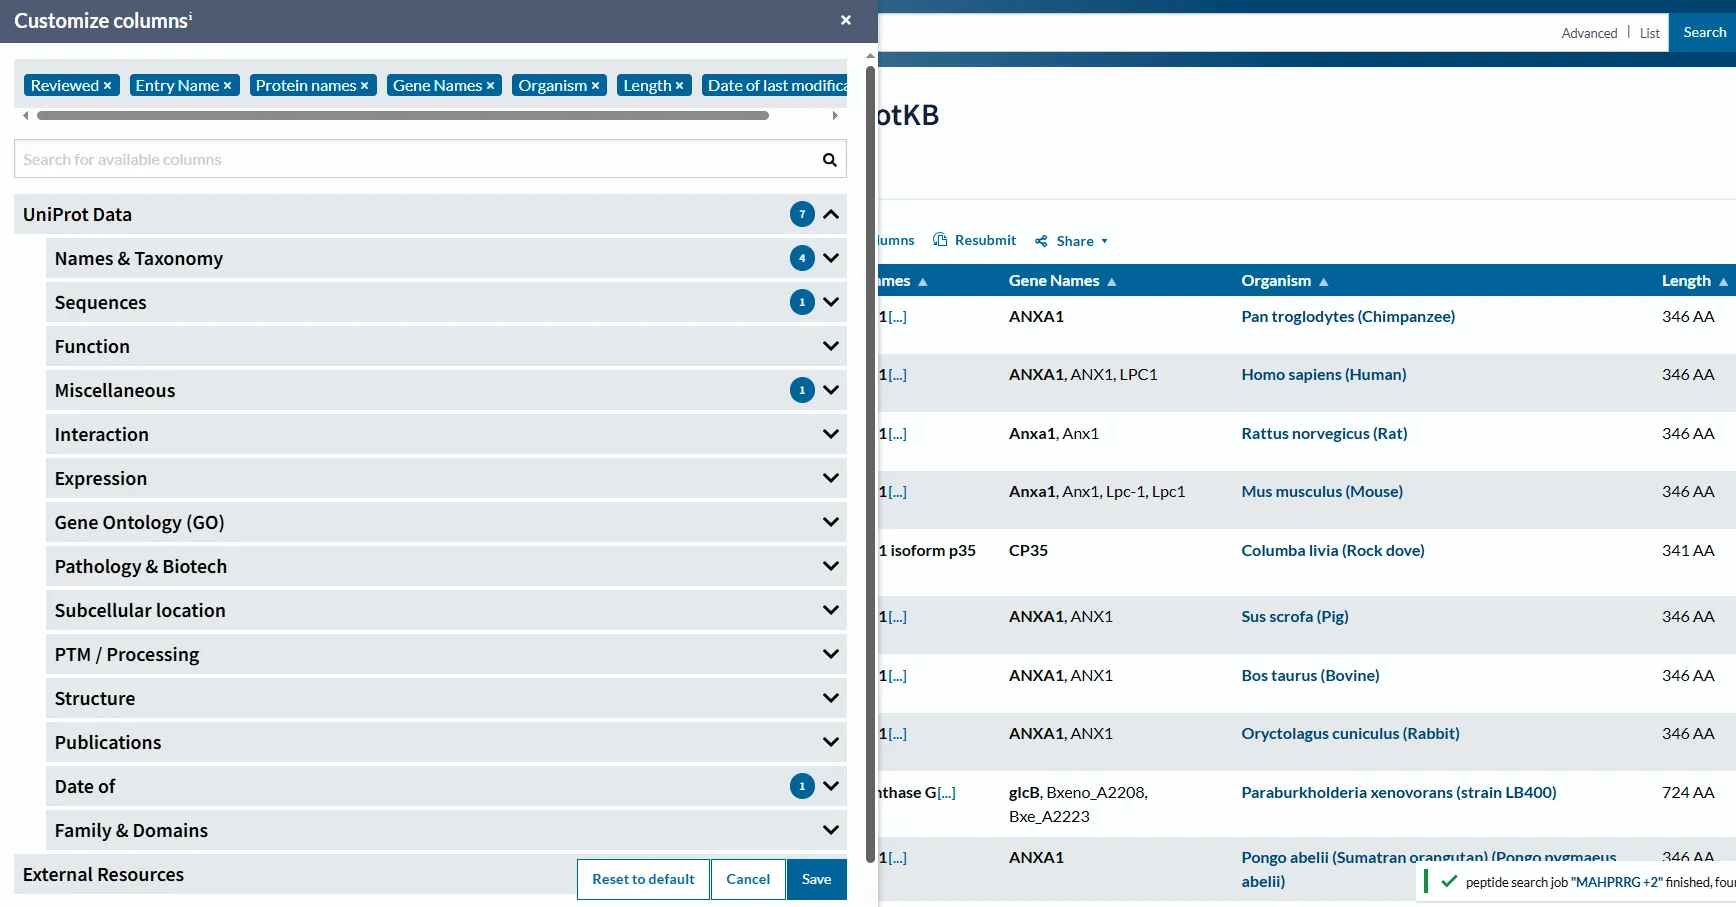Expand the Subcellular location category
The image size is (1736, 907).
[831, 610]
